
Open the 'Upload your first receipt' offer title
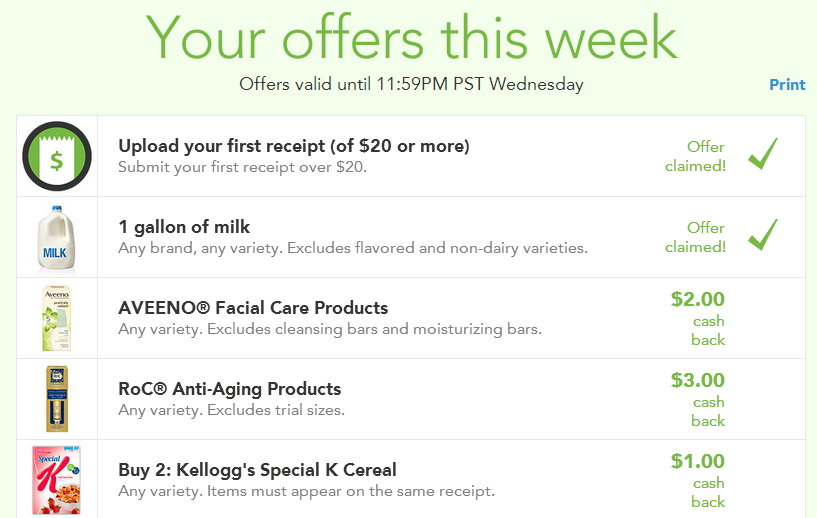294,146
